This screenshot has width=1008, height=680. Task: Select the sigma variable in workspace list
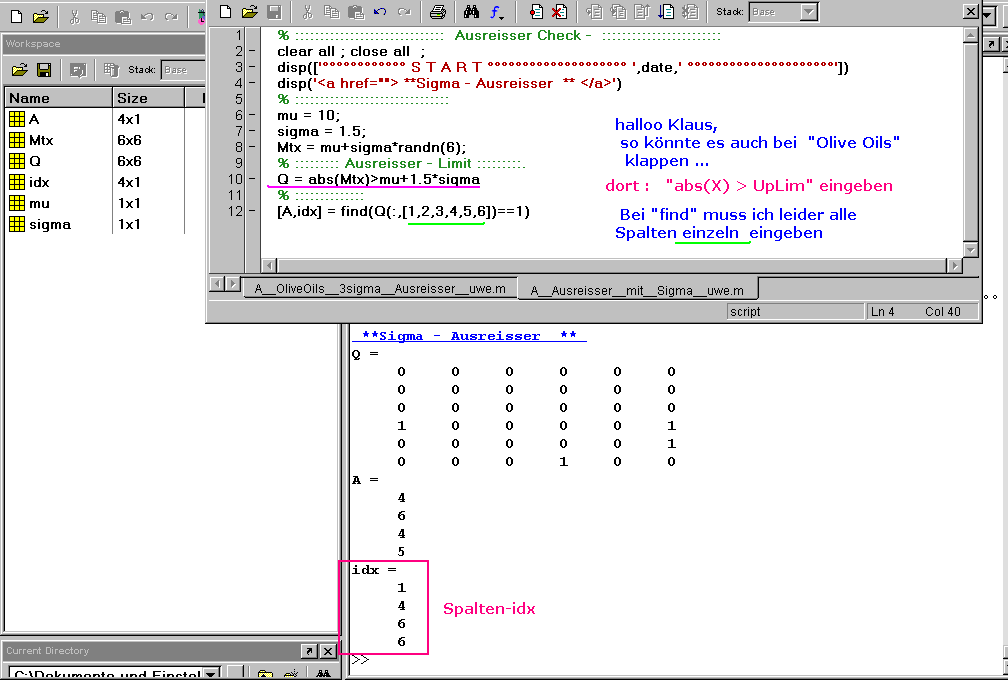pos(49,224)
